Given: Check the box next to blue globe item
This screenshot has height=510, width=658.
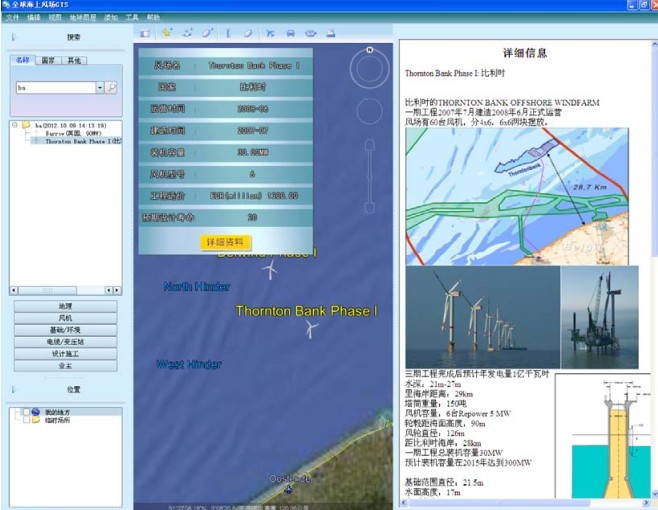Looking at the screenshot, I should (26, 412).
